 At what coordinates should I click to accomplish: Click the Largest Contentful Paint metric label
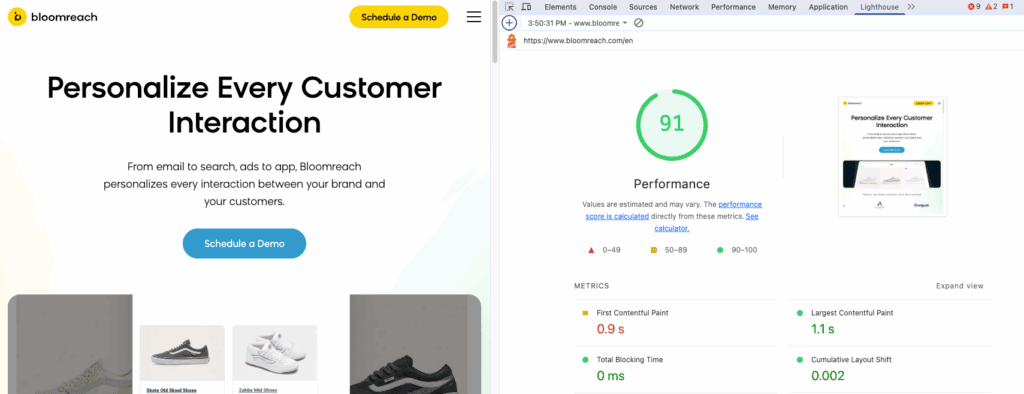[852, 313]
